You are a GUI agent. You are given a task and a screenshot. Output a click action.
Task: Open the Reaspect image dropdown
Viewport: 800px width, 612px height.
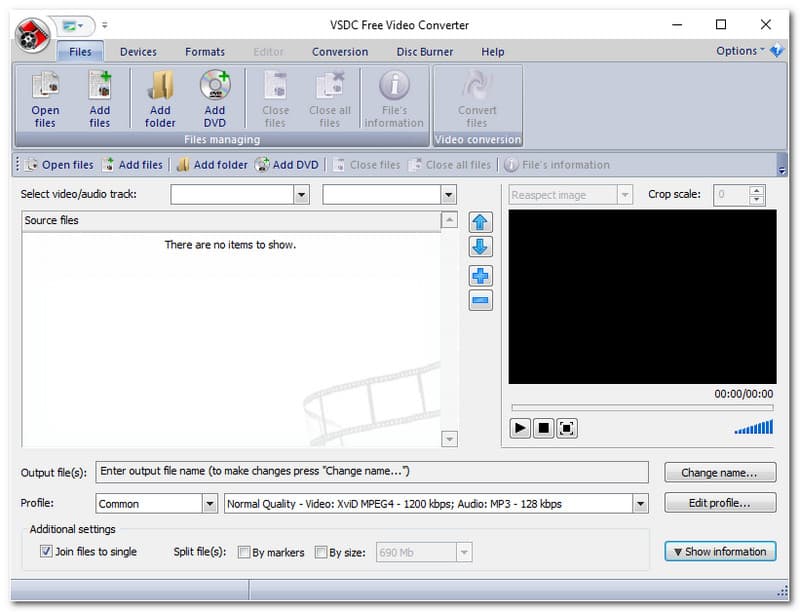pos(625,195)
